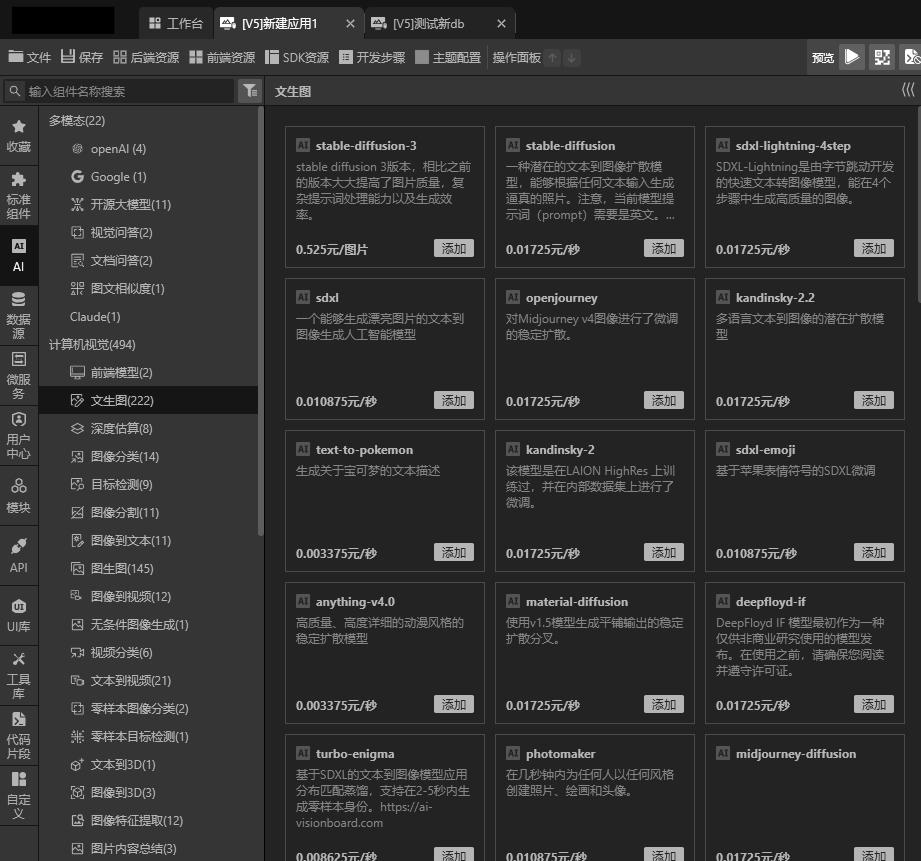The width and height of the screenshot is (921, 861).
Task: Open the 收藏 favorites sidebar icon
Action: (19, 136)
